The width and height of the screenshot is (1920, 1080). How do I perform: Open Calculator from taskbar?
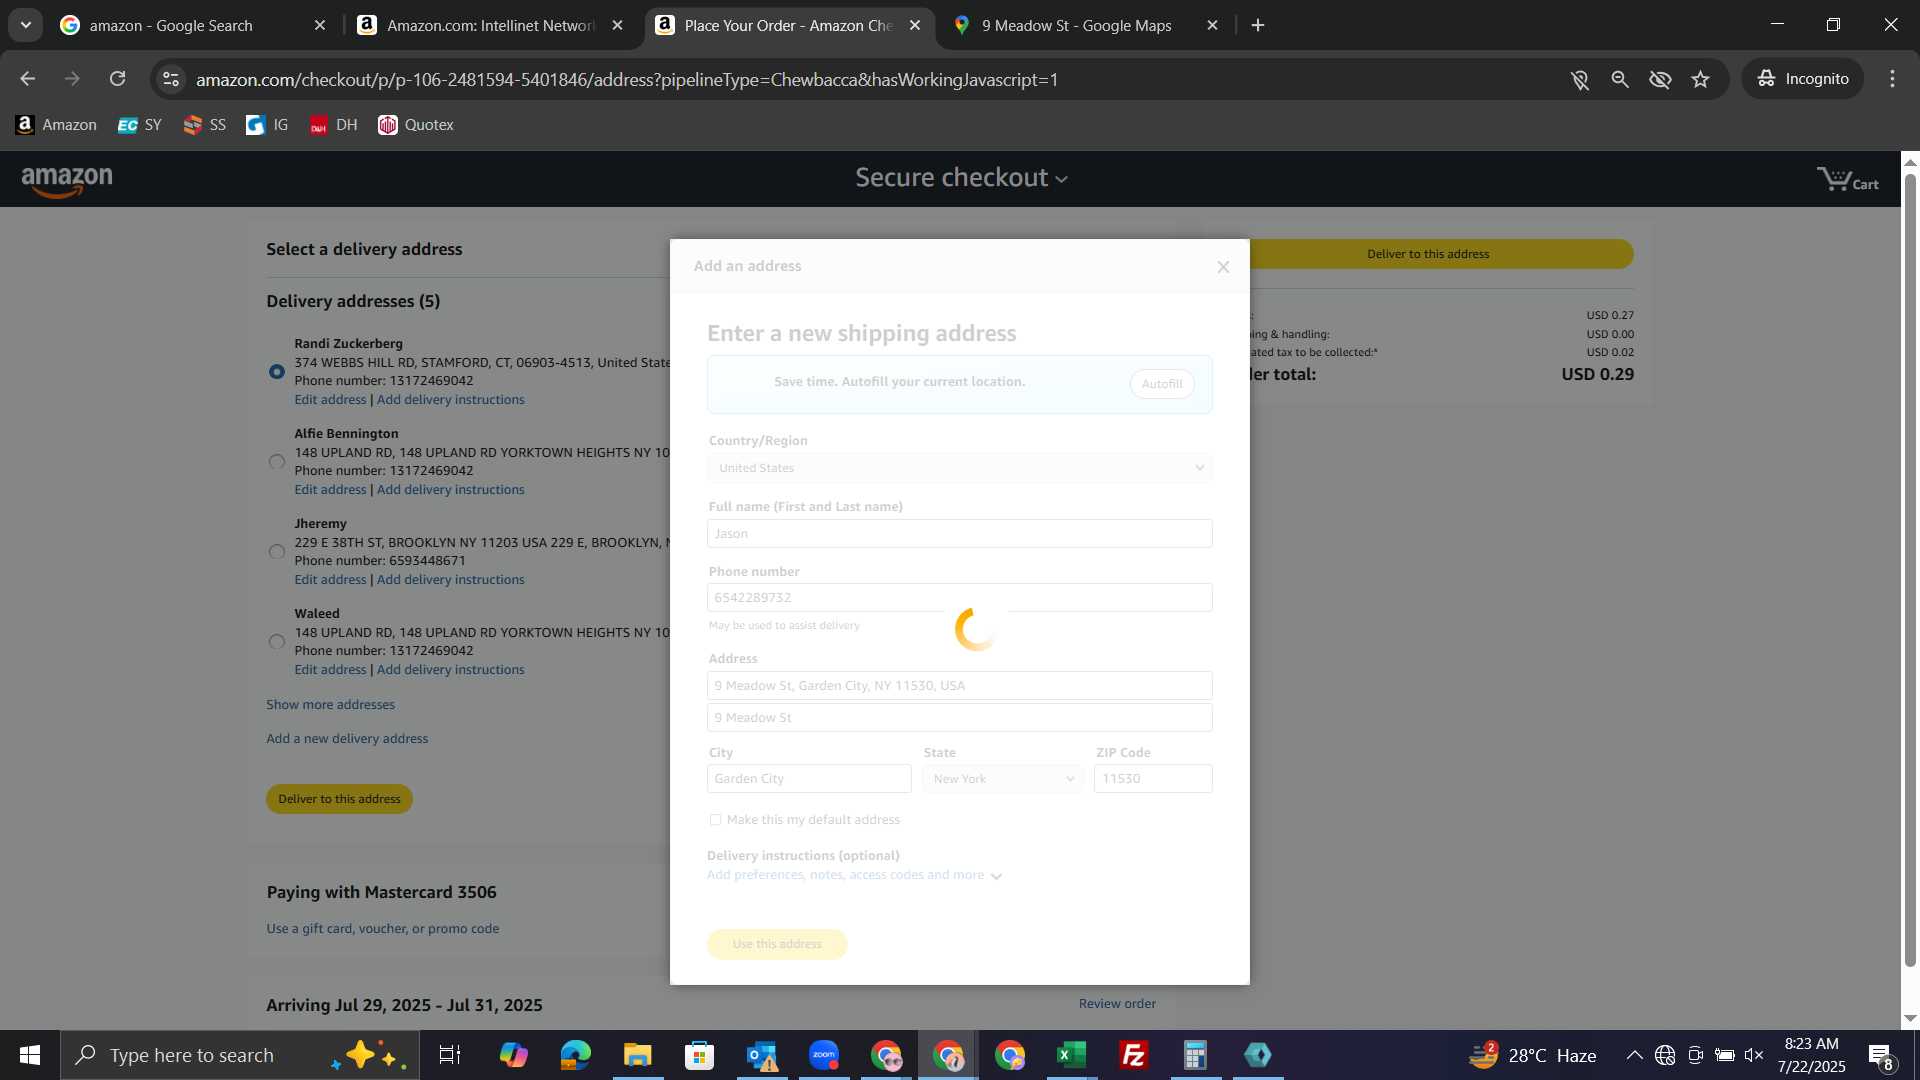tap(1195, 1055)
